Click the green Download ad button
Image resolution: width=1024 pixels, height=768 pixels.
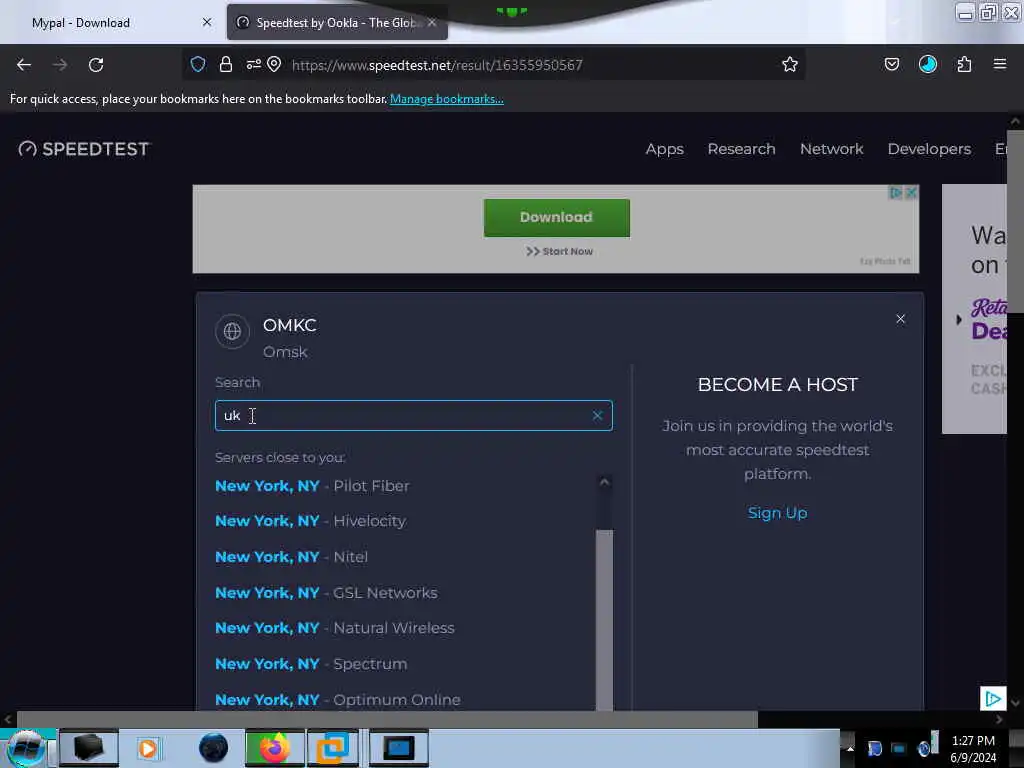coord(556,217)
